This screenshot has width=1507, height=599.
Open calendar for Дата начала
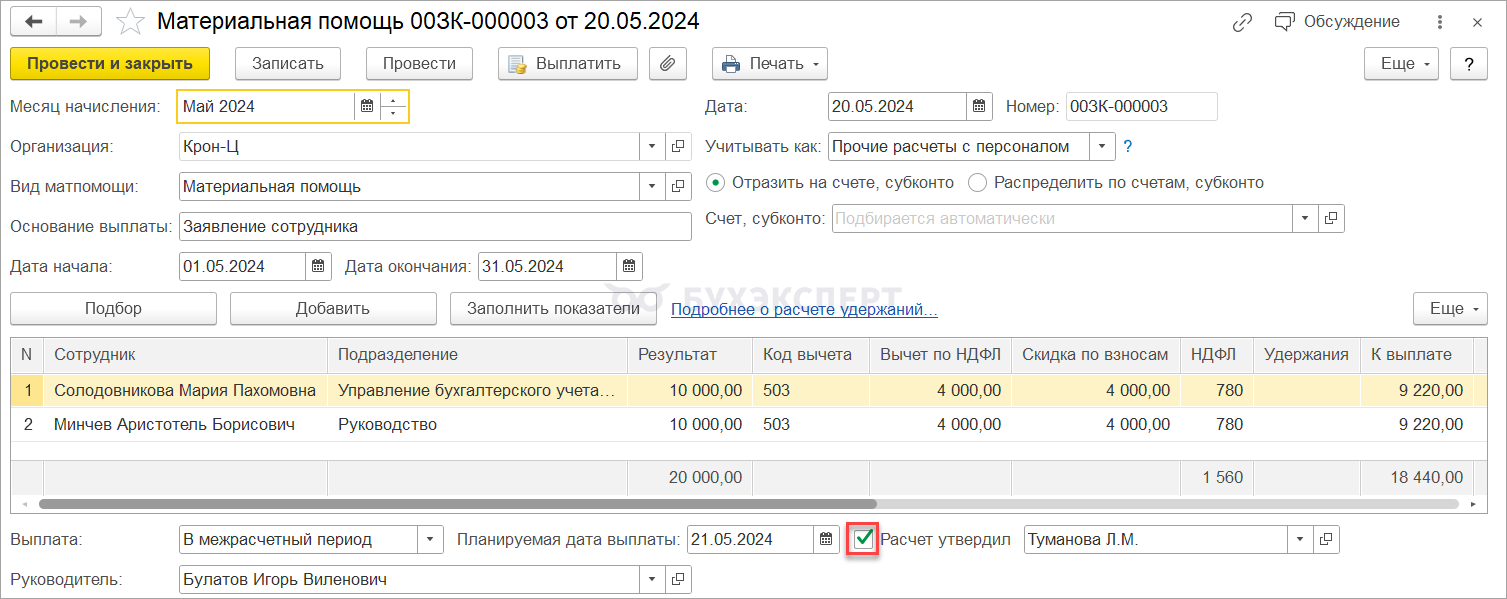[318, 266]
